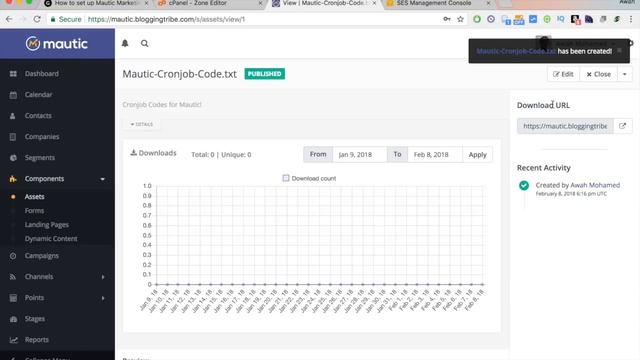The height and width of the screenshot is (360, 640).
Task: Expand the Points submenu arrow
Action: pyautogui.click(x=103, y=298)
